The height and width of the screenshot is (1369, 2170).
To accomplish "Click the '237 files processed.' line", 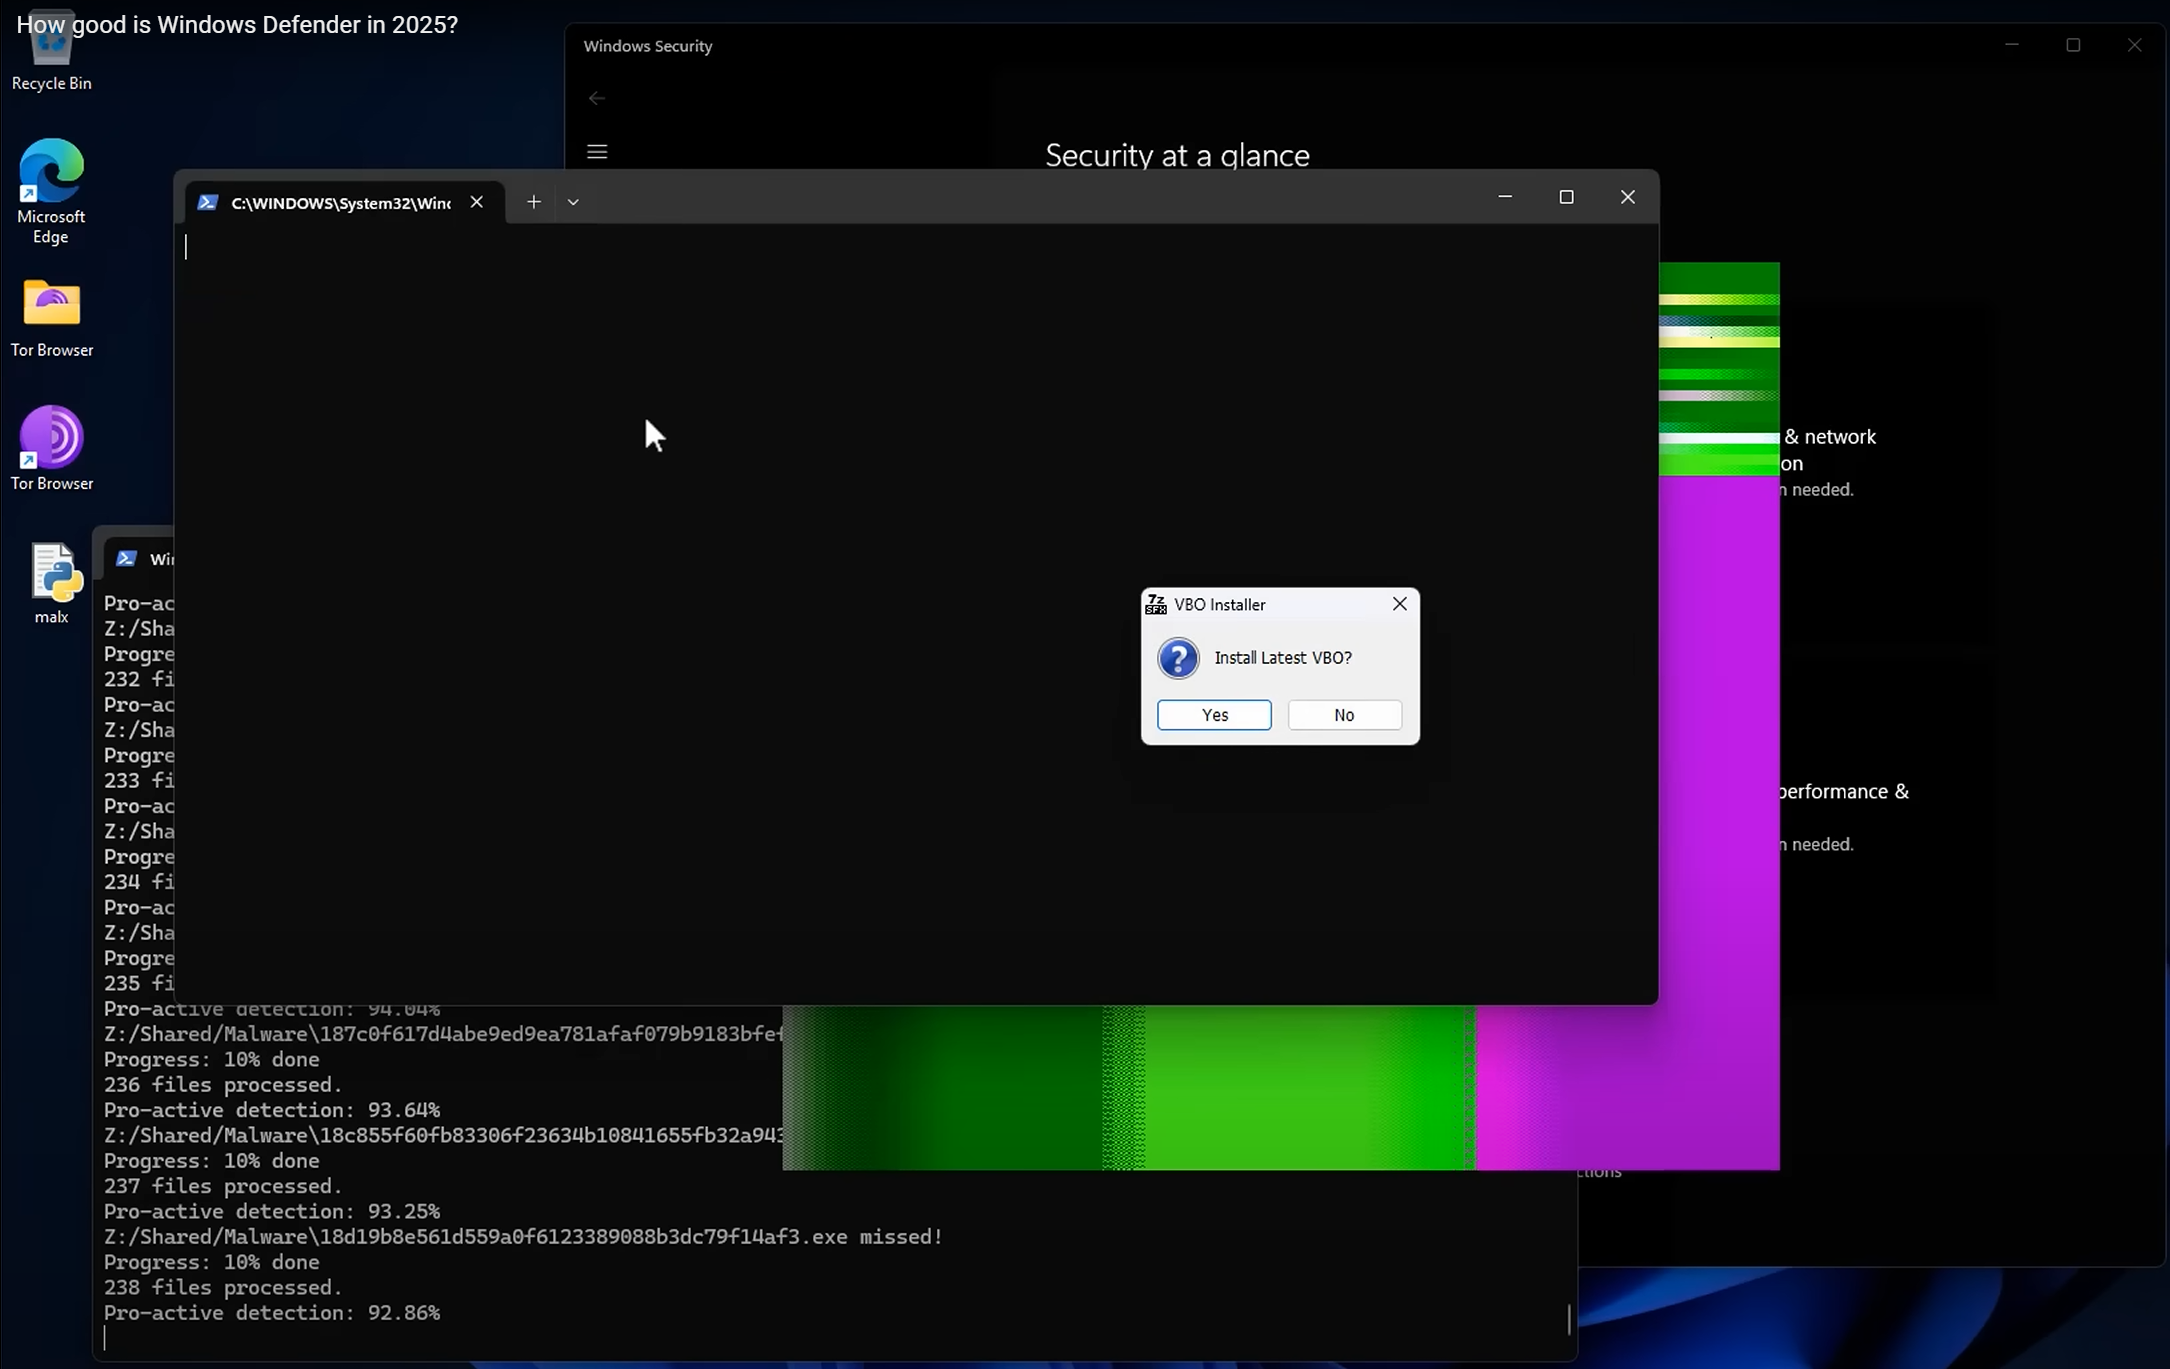I will [223, 1186].
